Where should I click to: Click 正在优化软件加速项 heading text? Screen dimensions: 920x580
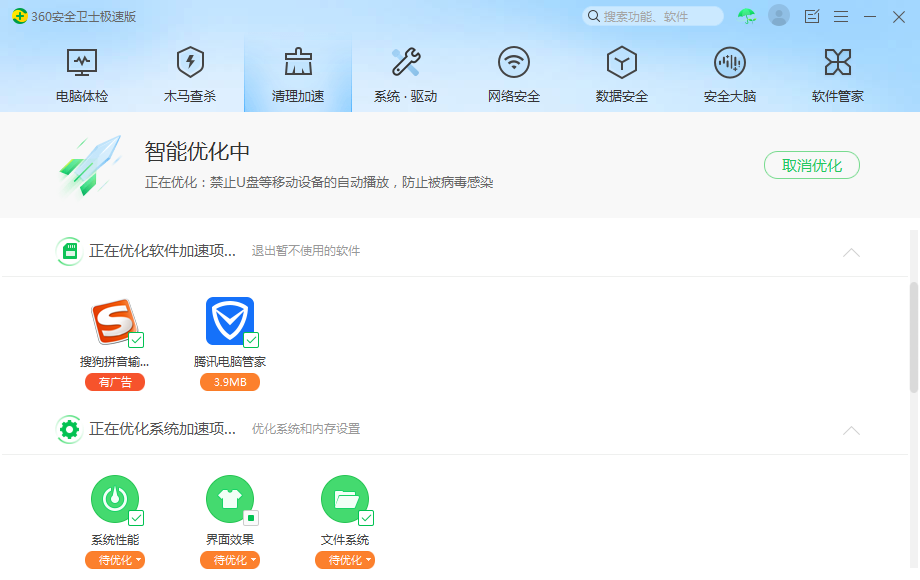[163, 251]
